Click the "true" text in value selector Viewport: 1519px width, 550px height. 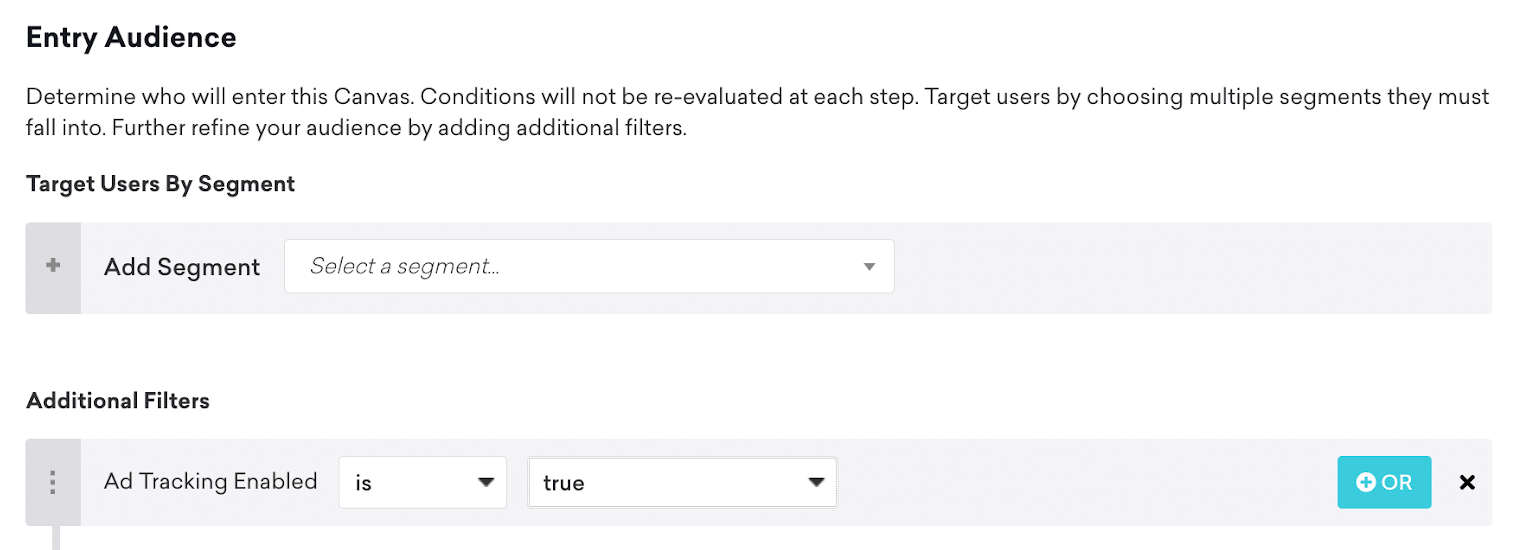pos(564,483)
